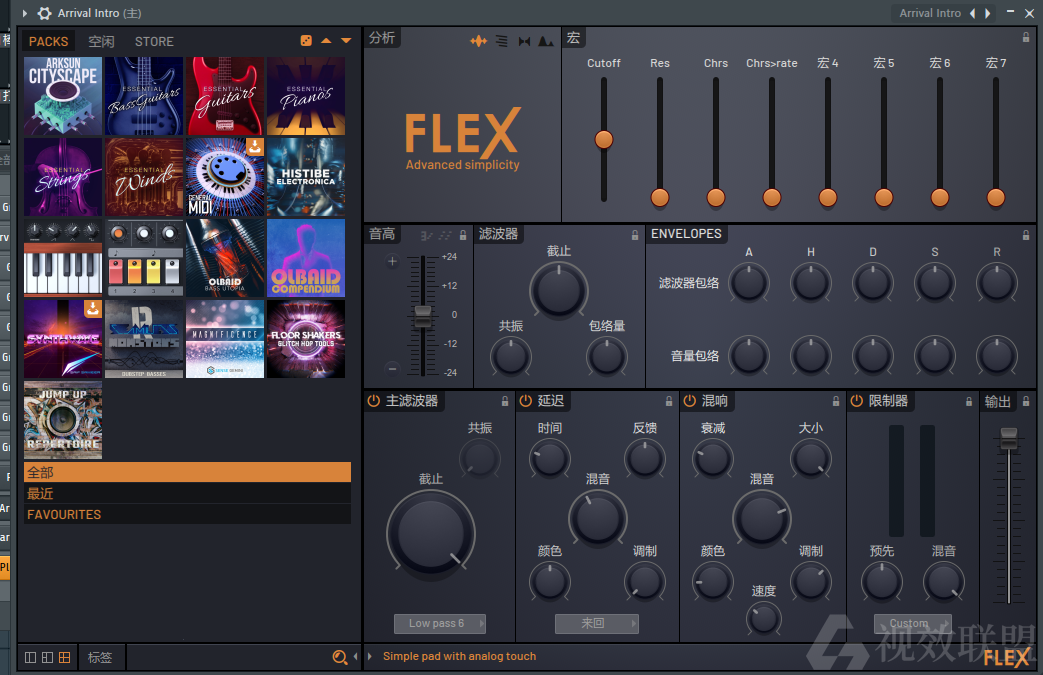Viewport: 1043px width, 675px height.
Task: Click the Cutoff macro slider handle
Action: (604, 140)
